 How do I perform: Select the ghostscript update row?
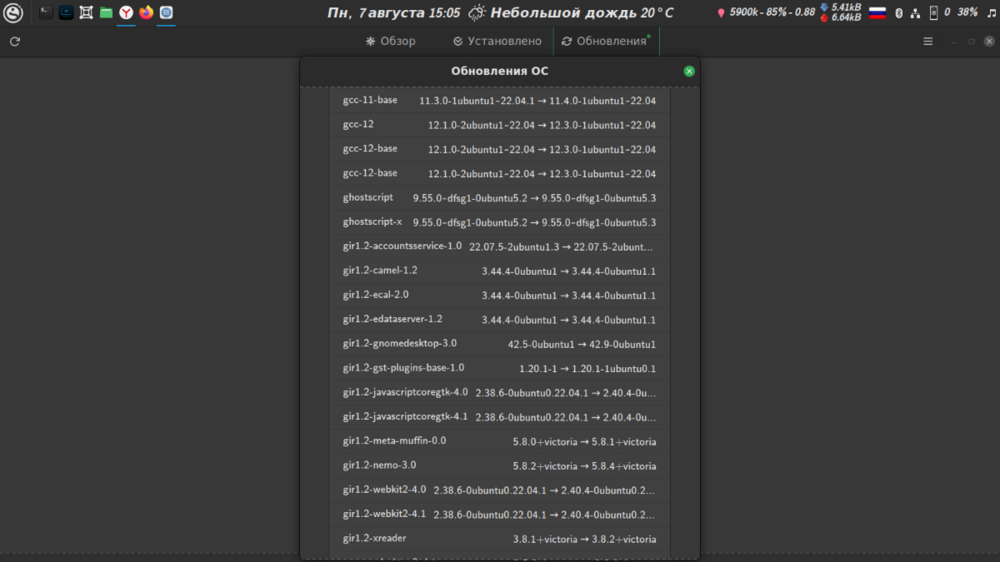[x=499, y=198]
